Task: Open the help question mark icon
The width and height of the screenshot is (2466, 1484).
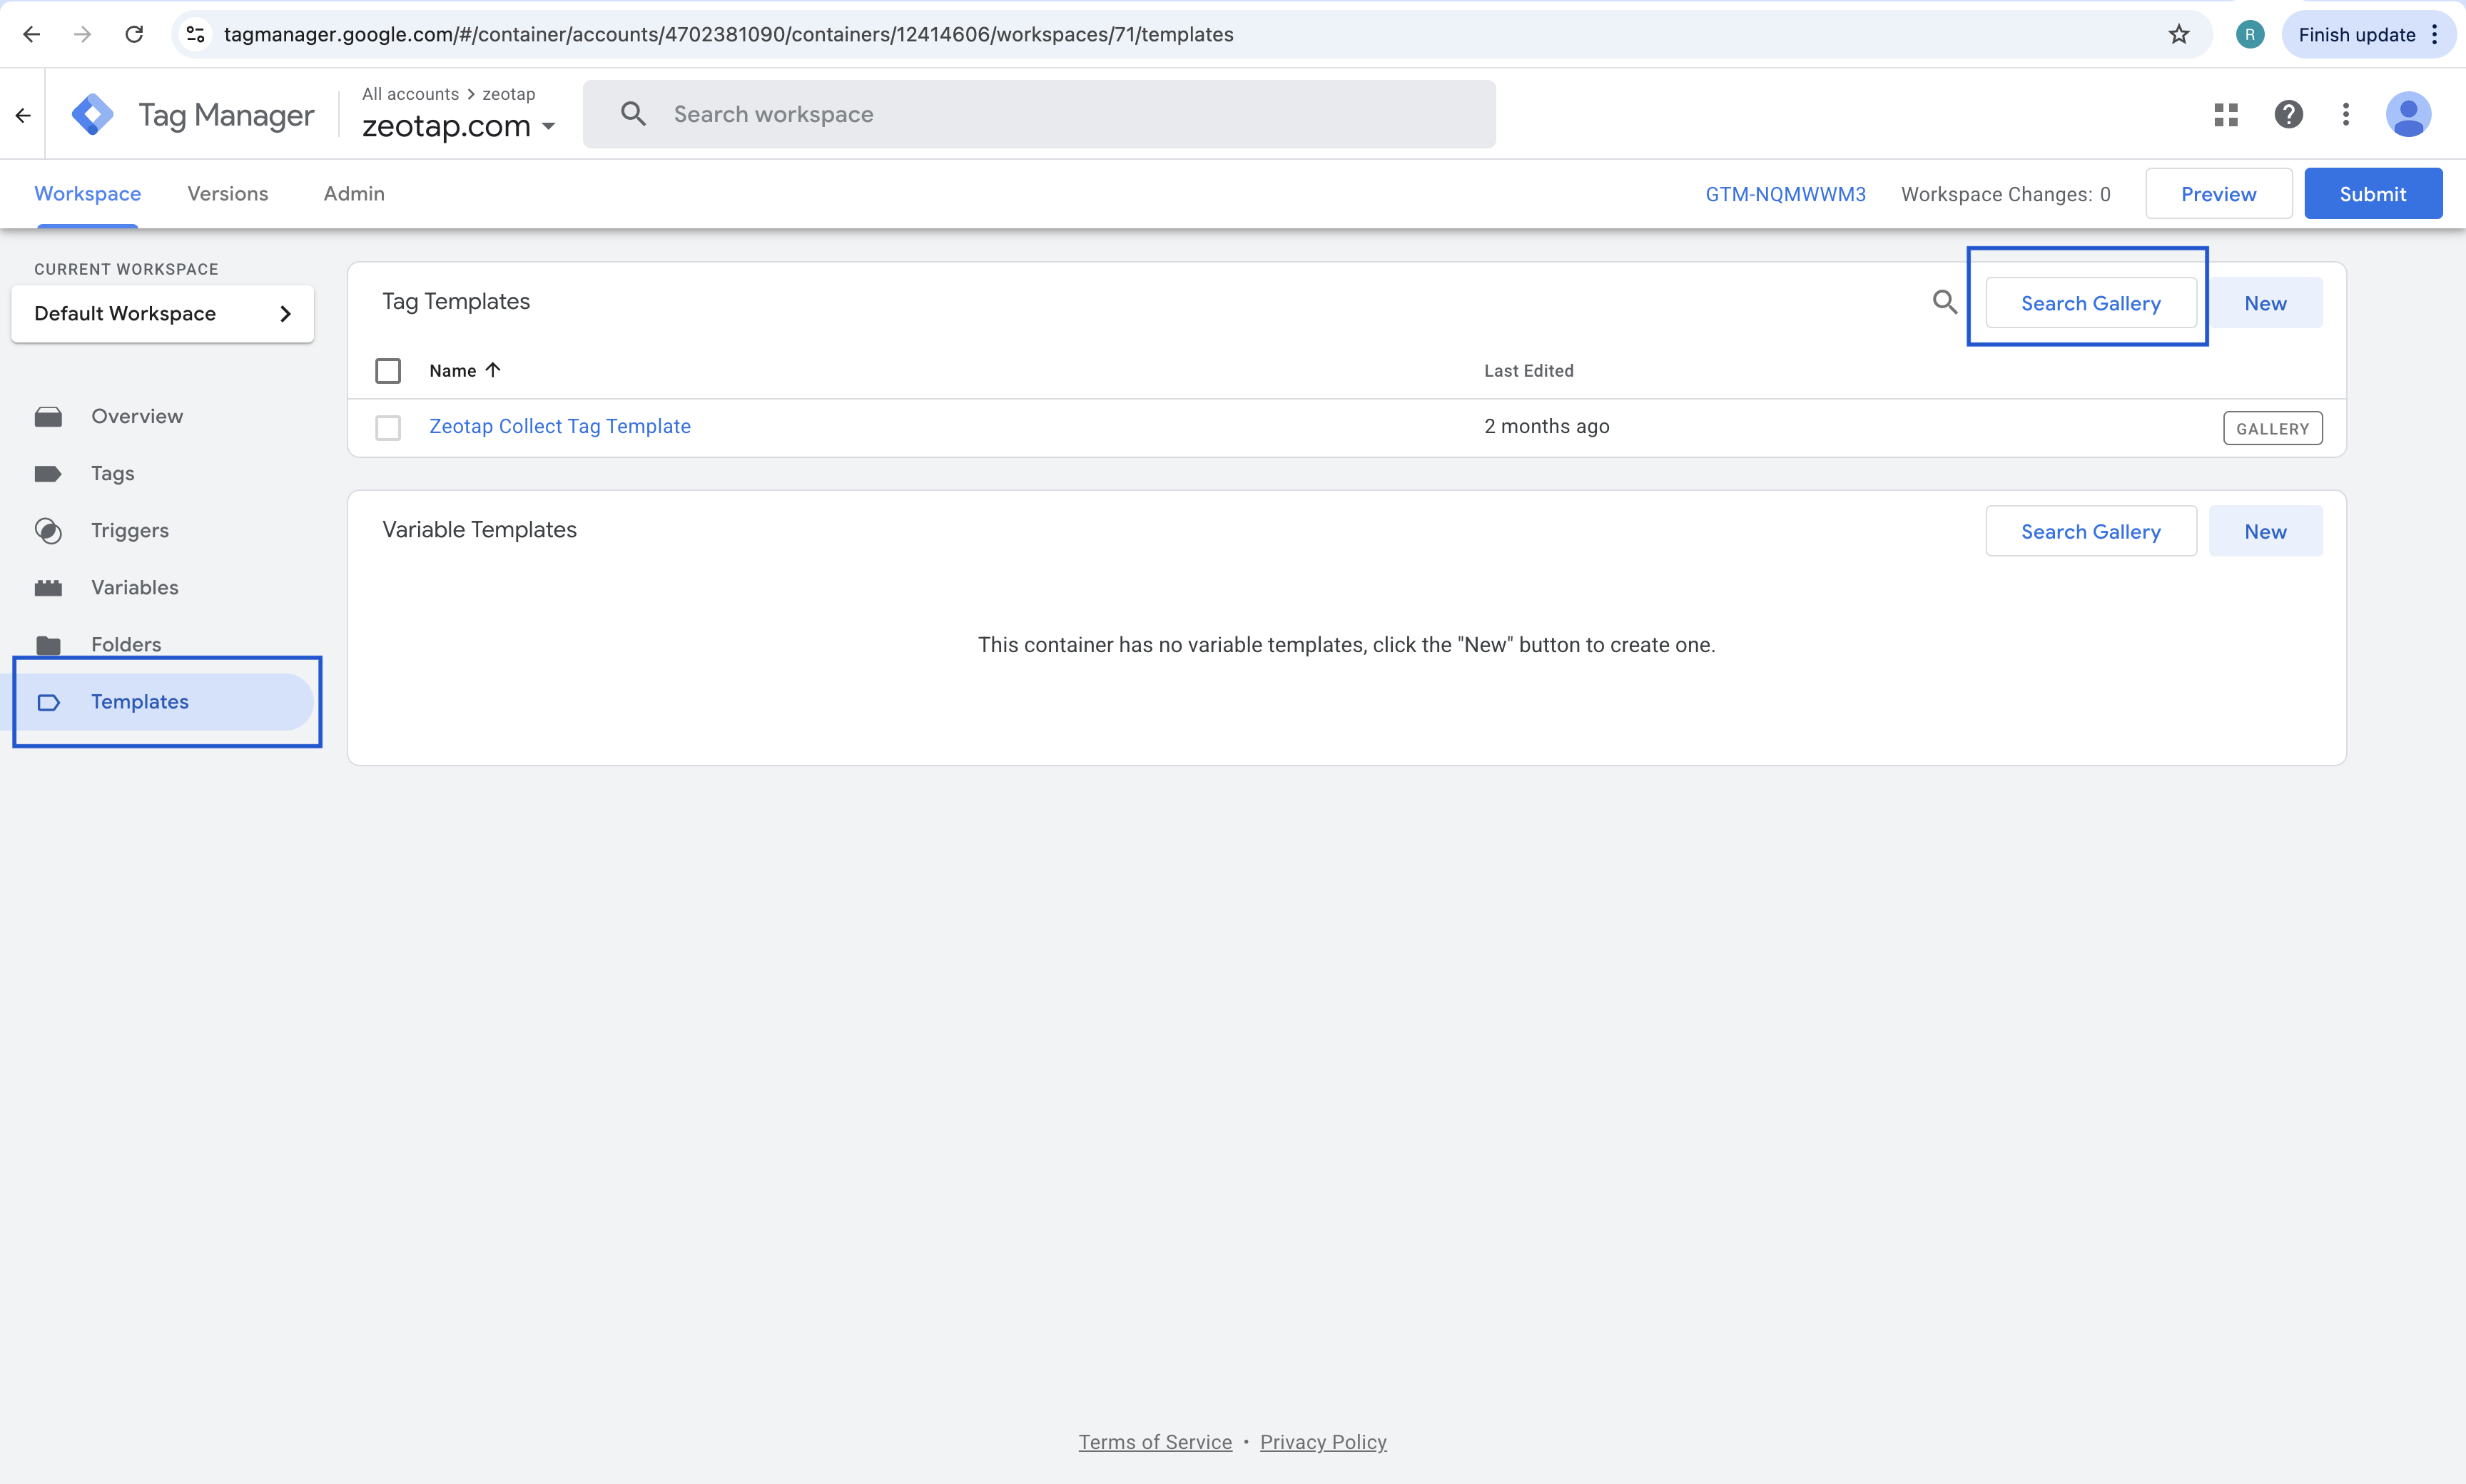Action: click(x=2288, y=114)
